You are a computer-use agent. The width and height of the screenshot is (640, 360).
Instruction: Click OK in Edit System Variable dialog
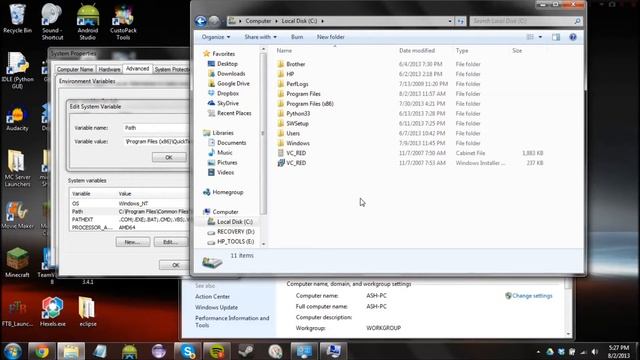(169, 157)
